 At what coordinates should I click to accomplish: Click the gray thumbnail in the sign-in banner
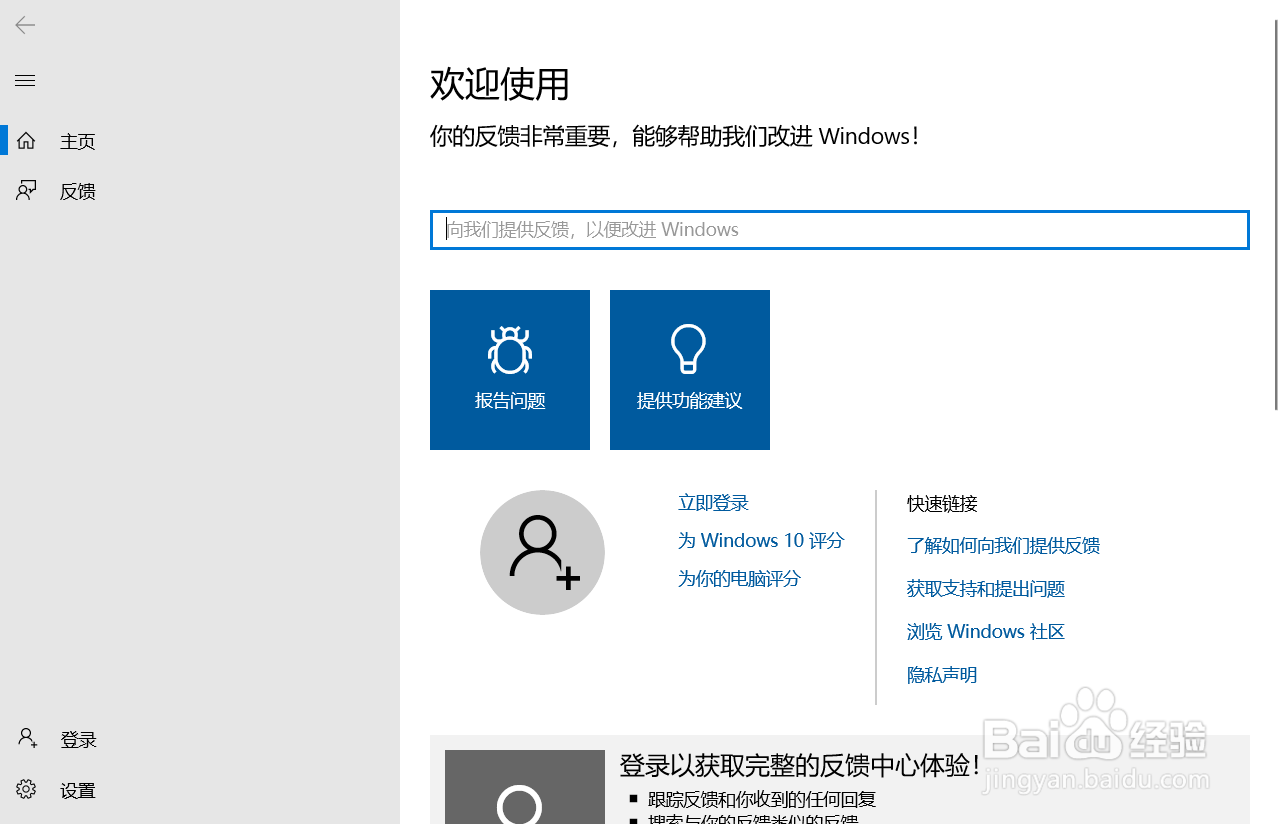525,787
